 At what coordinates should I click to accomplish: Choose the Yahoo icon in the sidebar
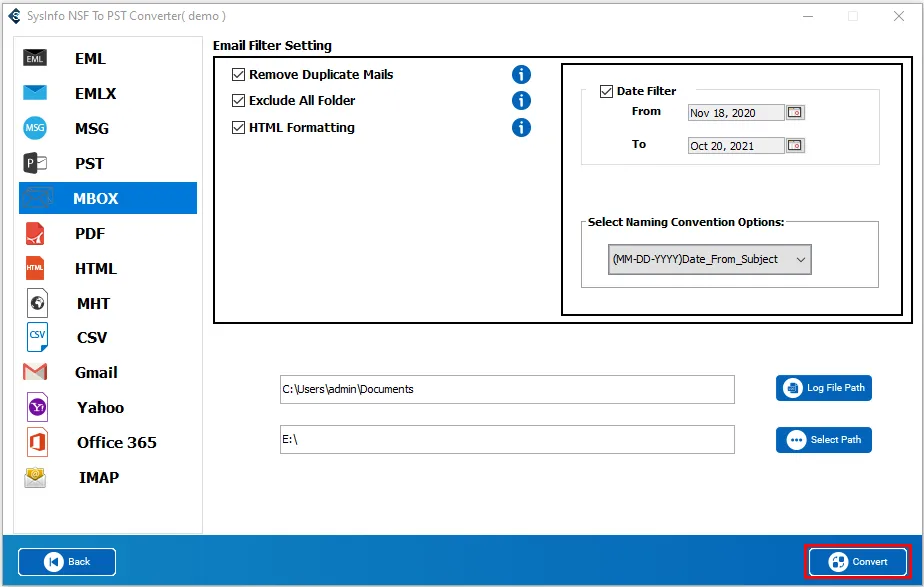click(36, 407)
